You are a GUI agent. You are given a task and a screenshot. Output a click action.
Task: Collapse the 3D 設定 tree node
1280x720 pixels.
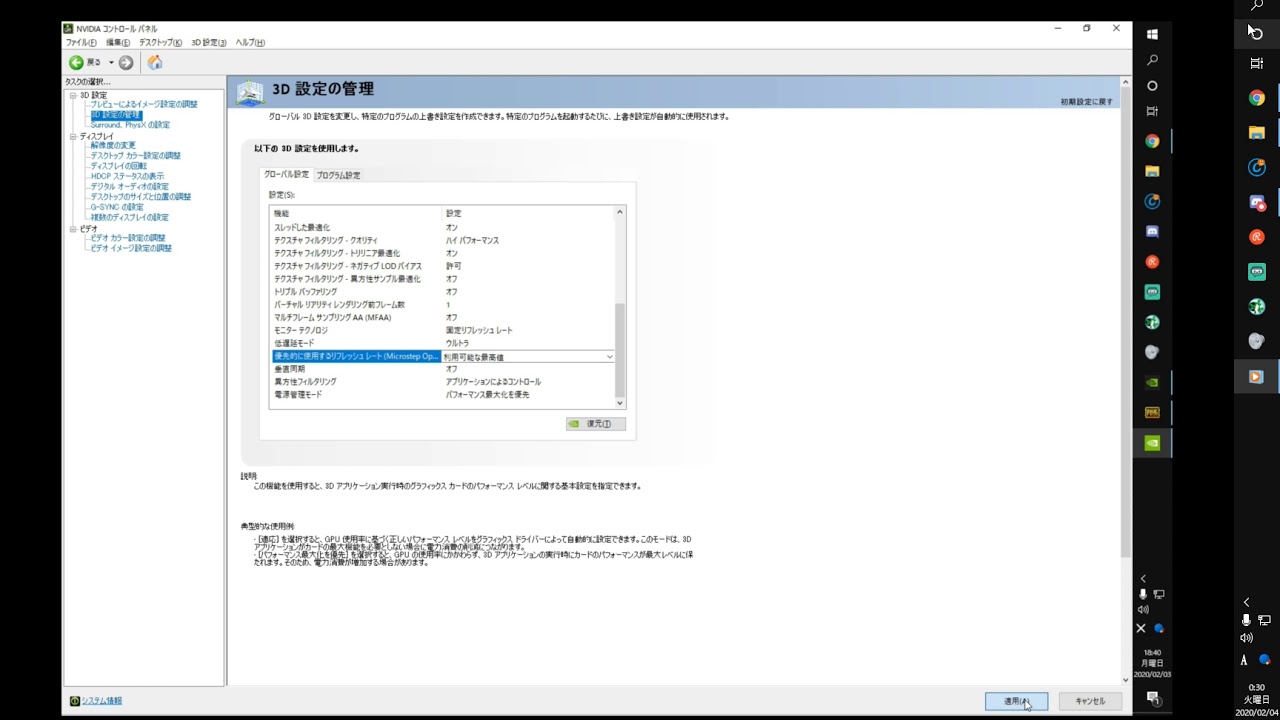click(72, 95)
